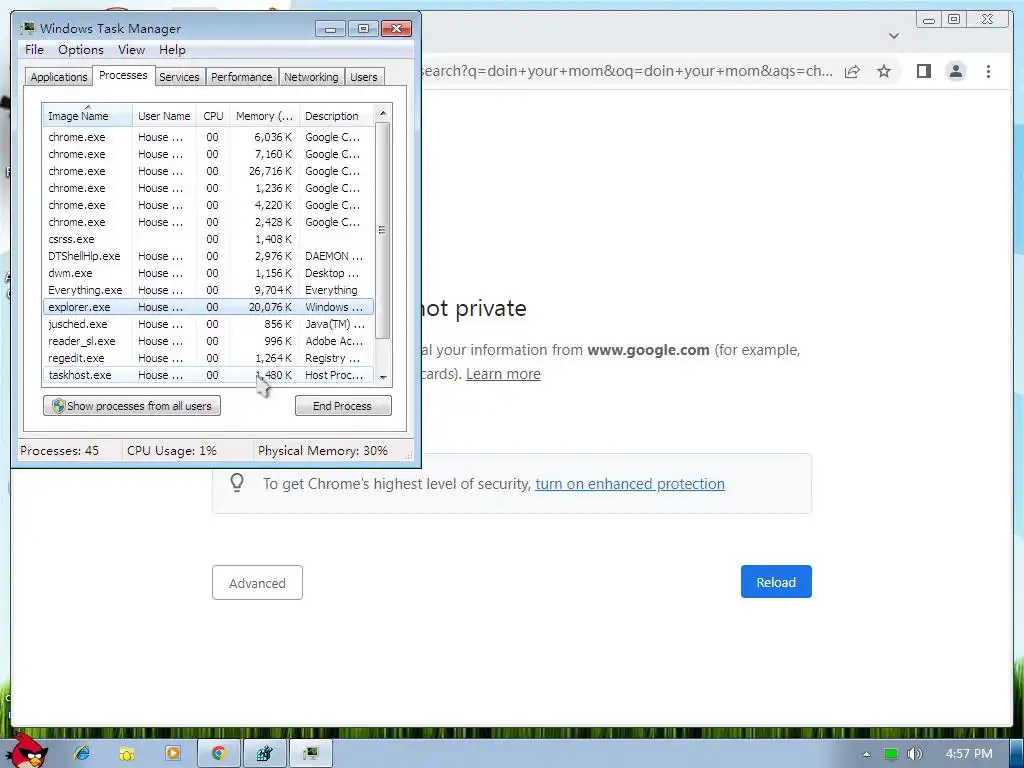This screenshot has width=1024, height=768.
Task: Select the csrss.exe process
Action: click(x=208, y=239)
